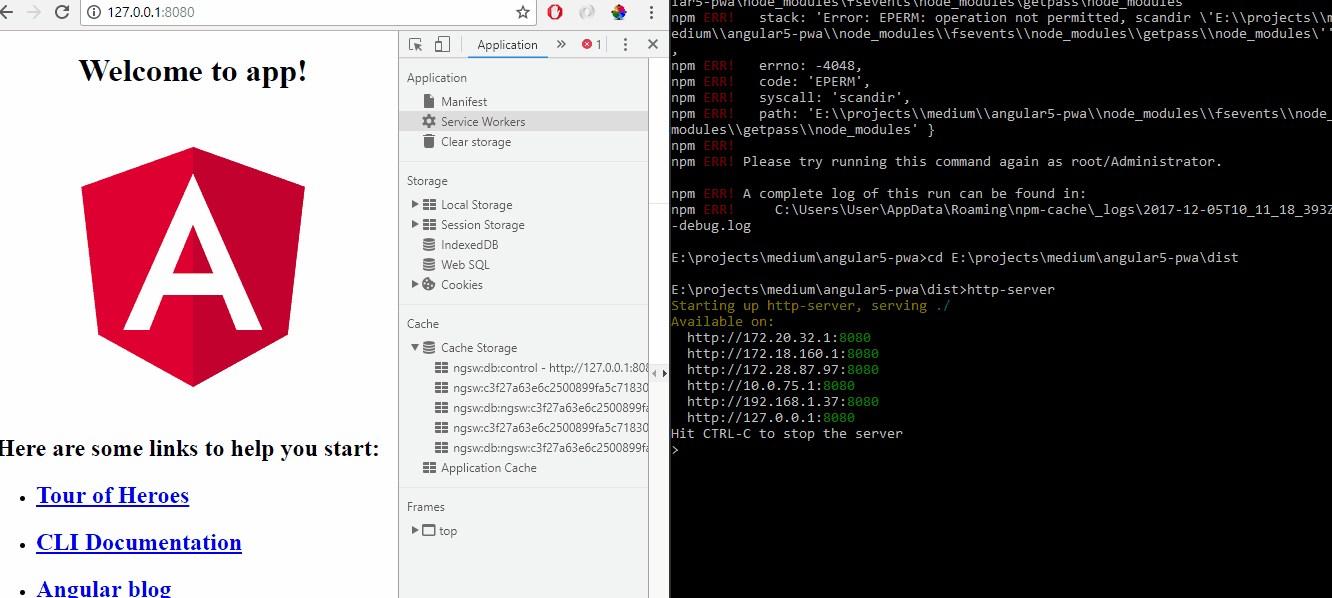Viewport: 1332px width, 598px height.
Task: Click the Angular logo image
Action: (193, 267)
